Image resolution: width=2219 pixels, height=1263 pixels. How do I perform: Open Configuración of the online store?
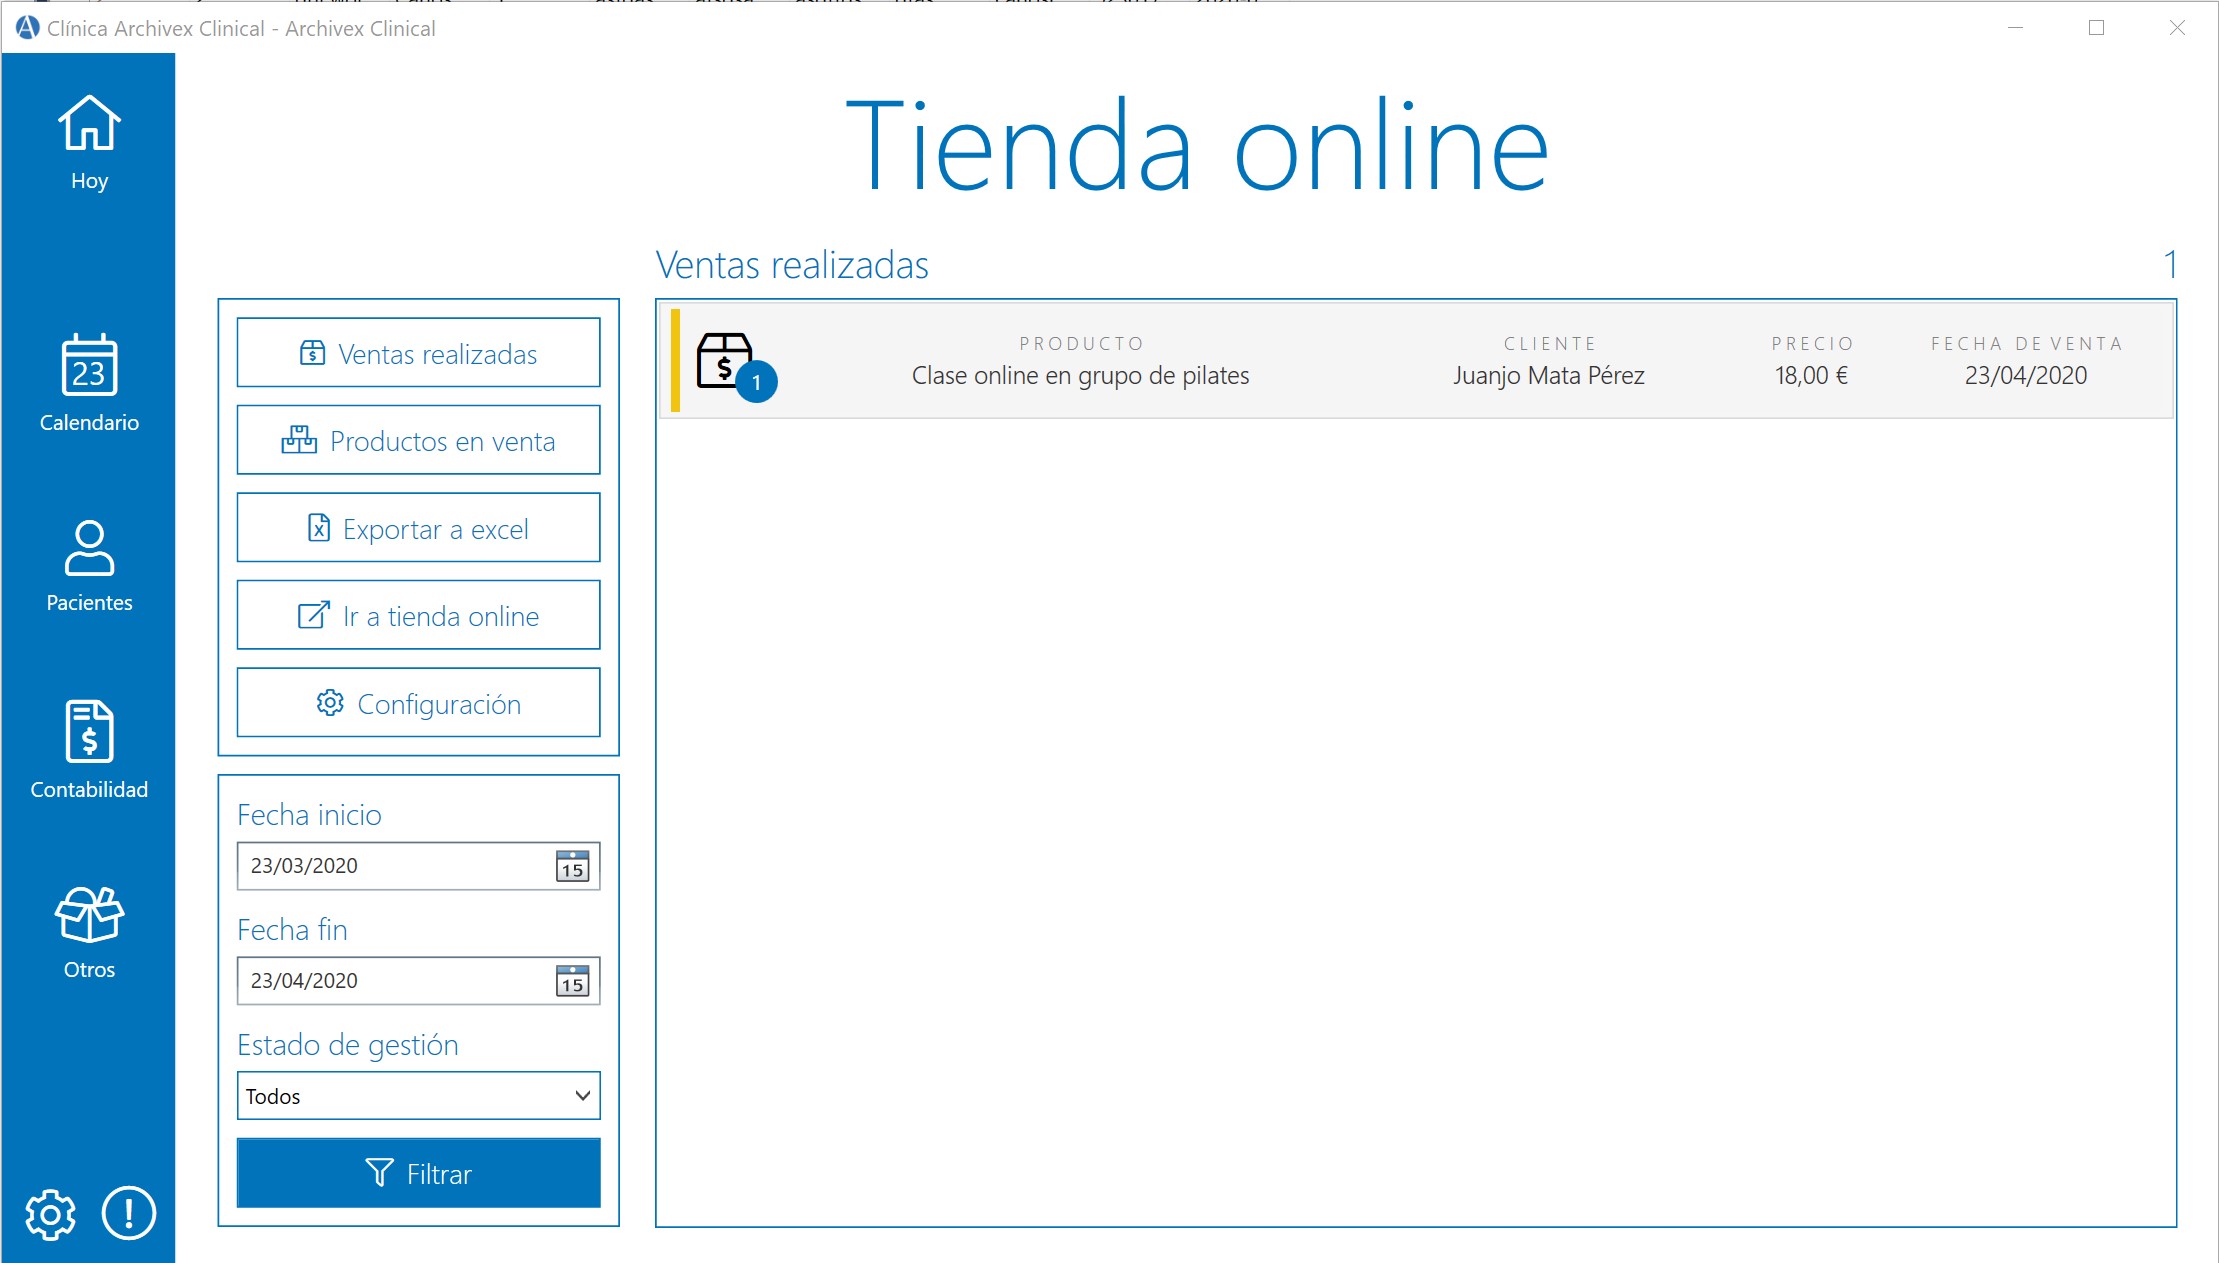click(x=417, y=703)
